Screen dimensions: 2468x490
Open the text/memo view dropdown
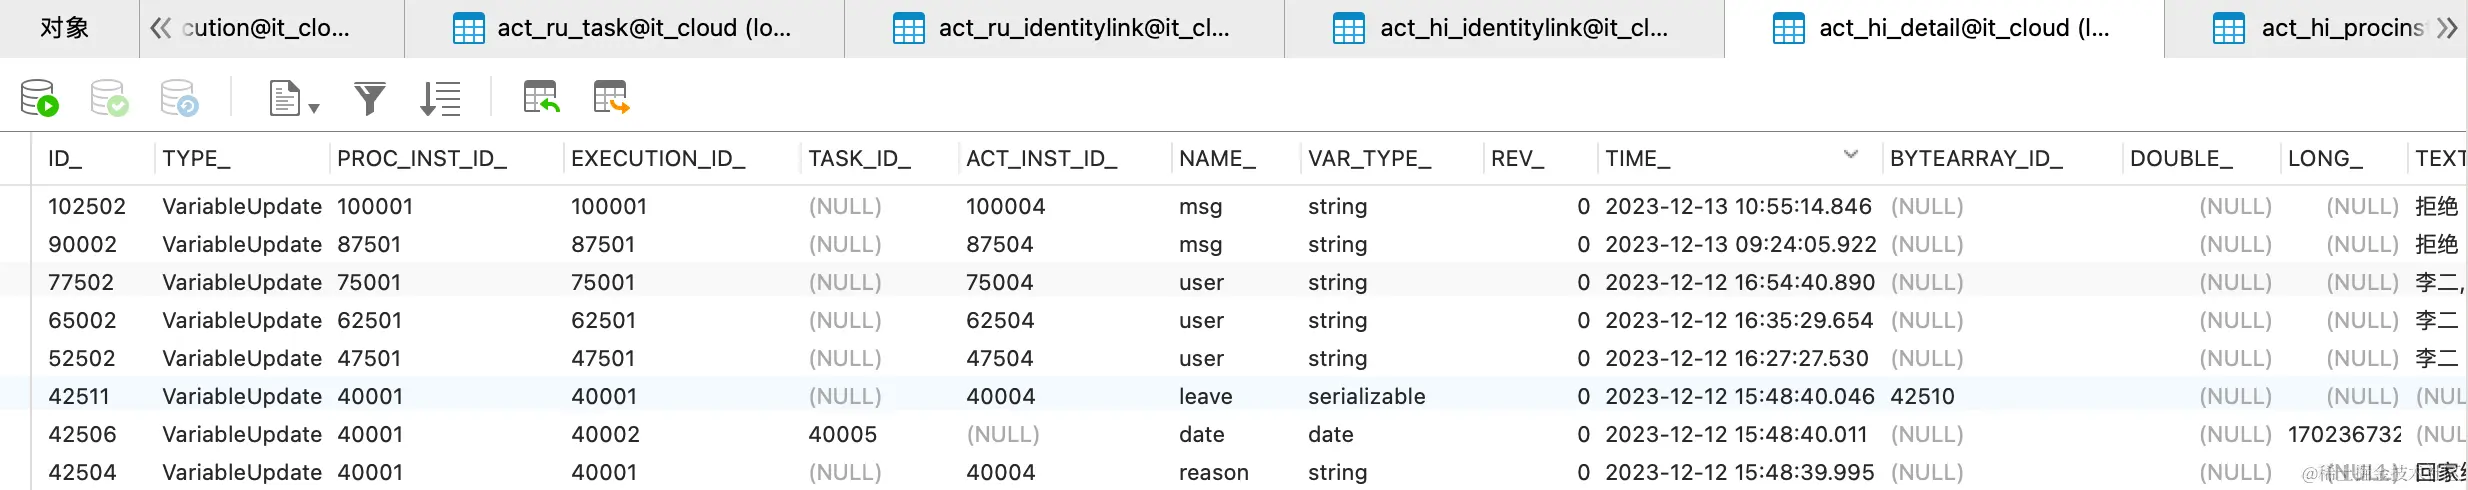(294, 99)
